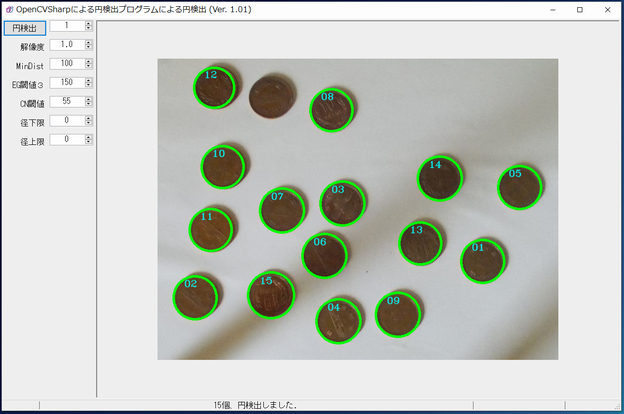Screen dimensions: 624x414
Task: Minimize the circle detection window
Action: coord(552,10)
